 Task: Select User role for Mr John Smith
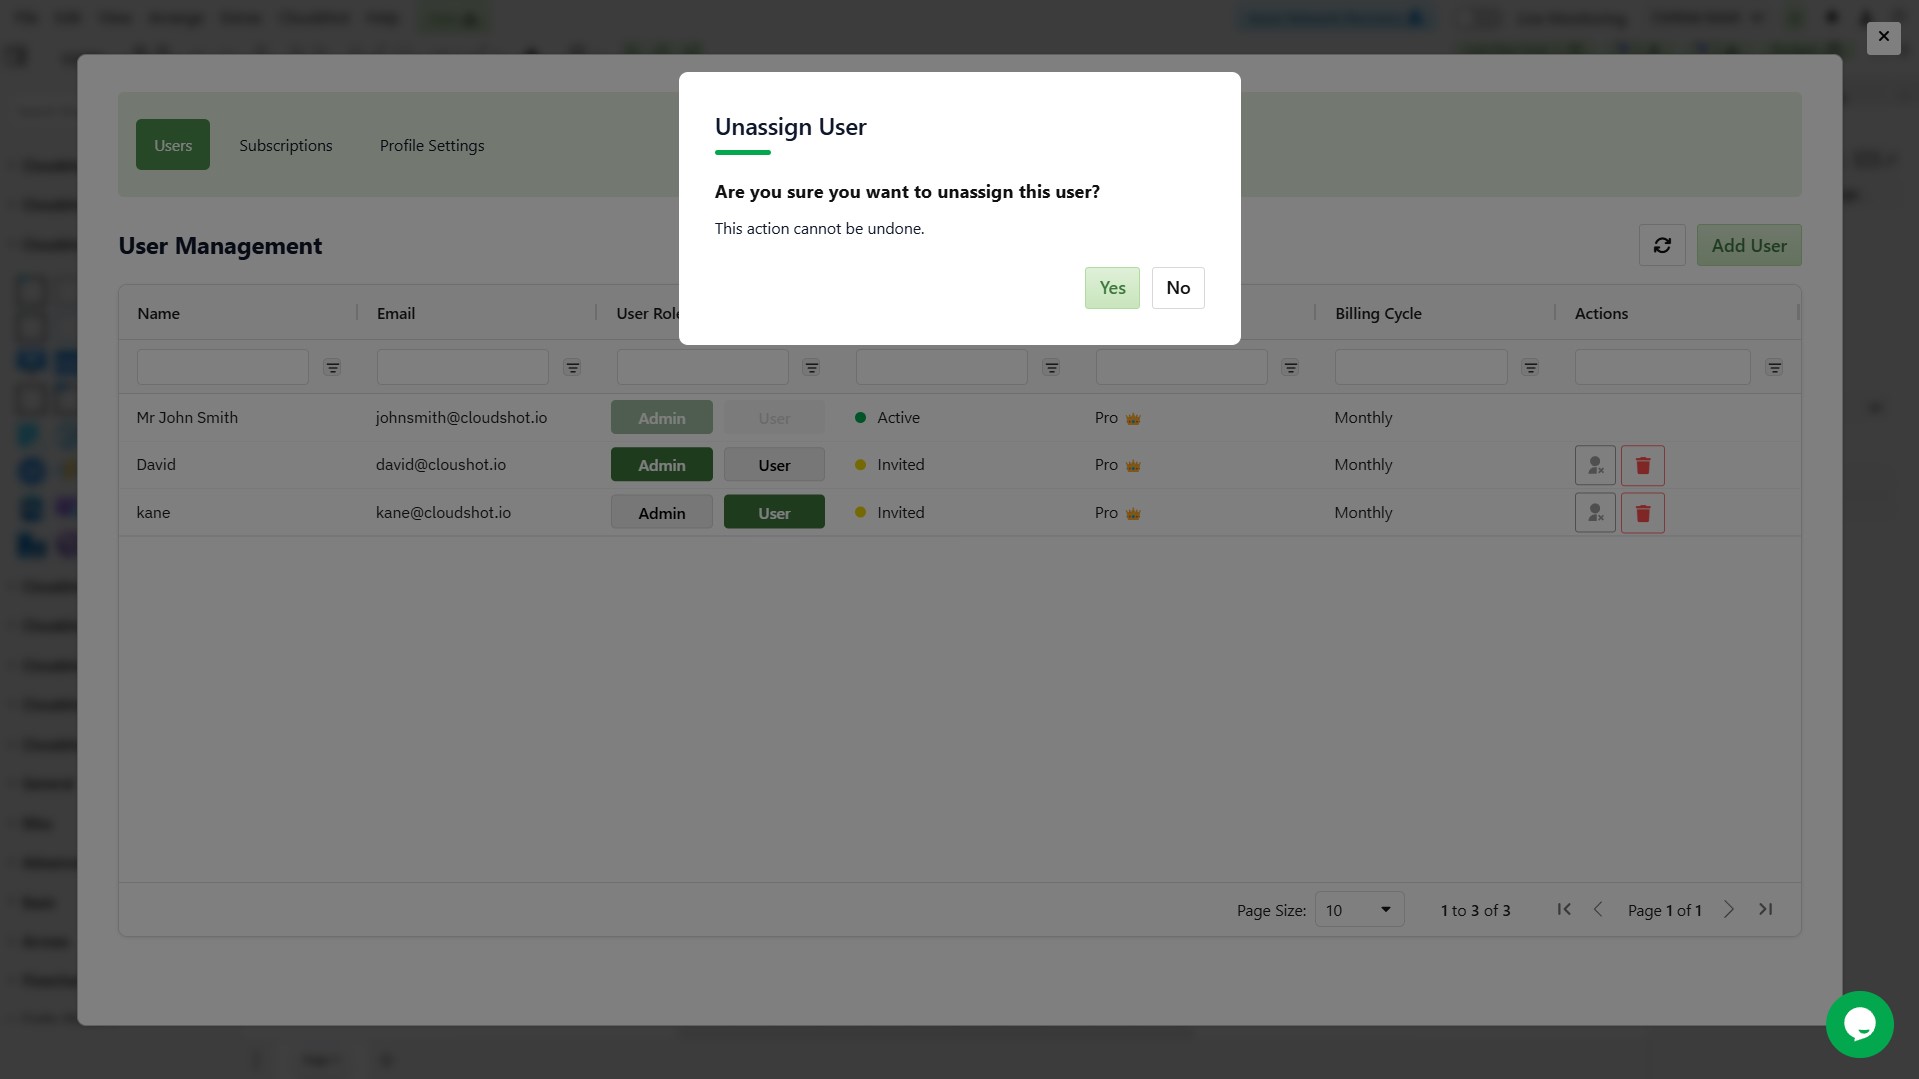coord(774,418)
